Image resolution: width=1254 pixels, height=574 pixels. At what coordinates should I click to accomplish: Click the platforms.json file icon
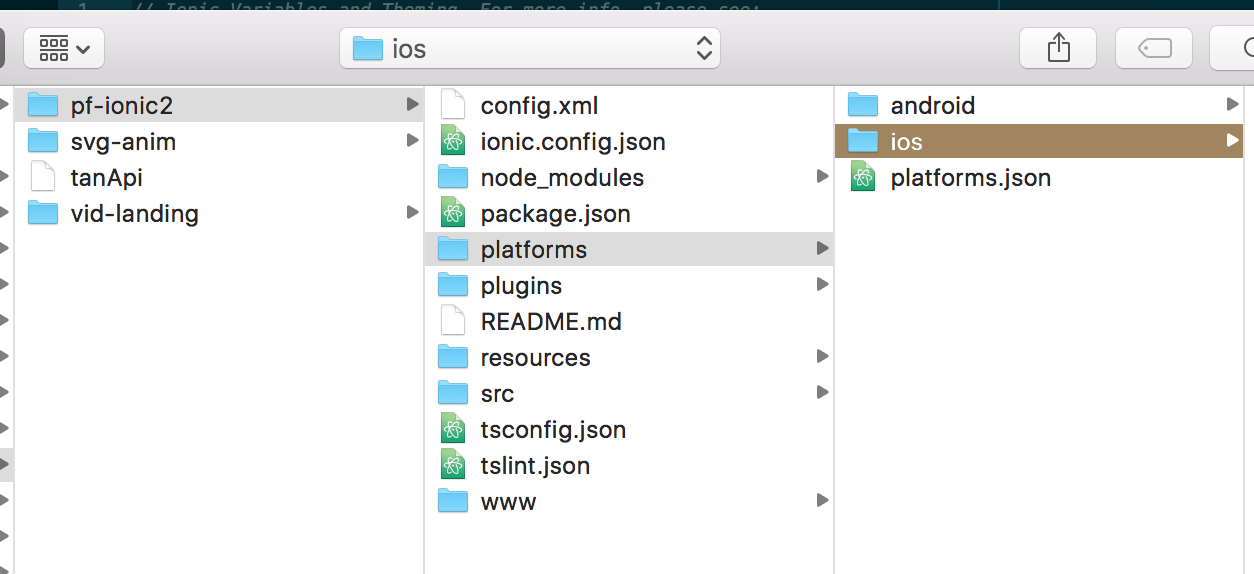click(x=863, y=178)
